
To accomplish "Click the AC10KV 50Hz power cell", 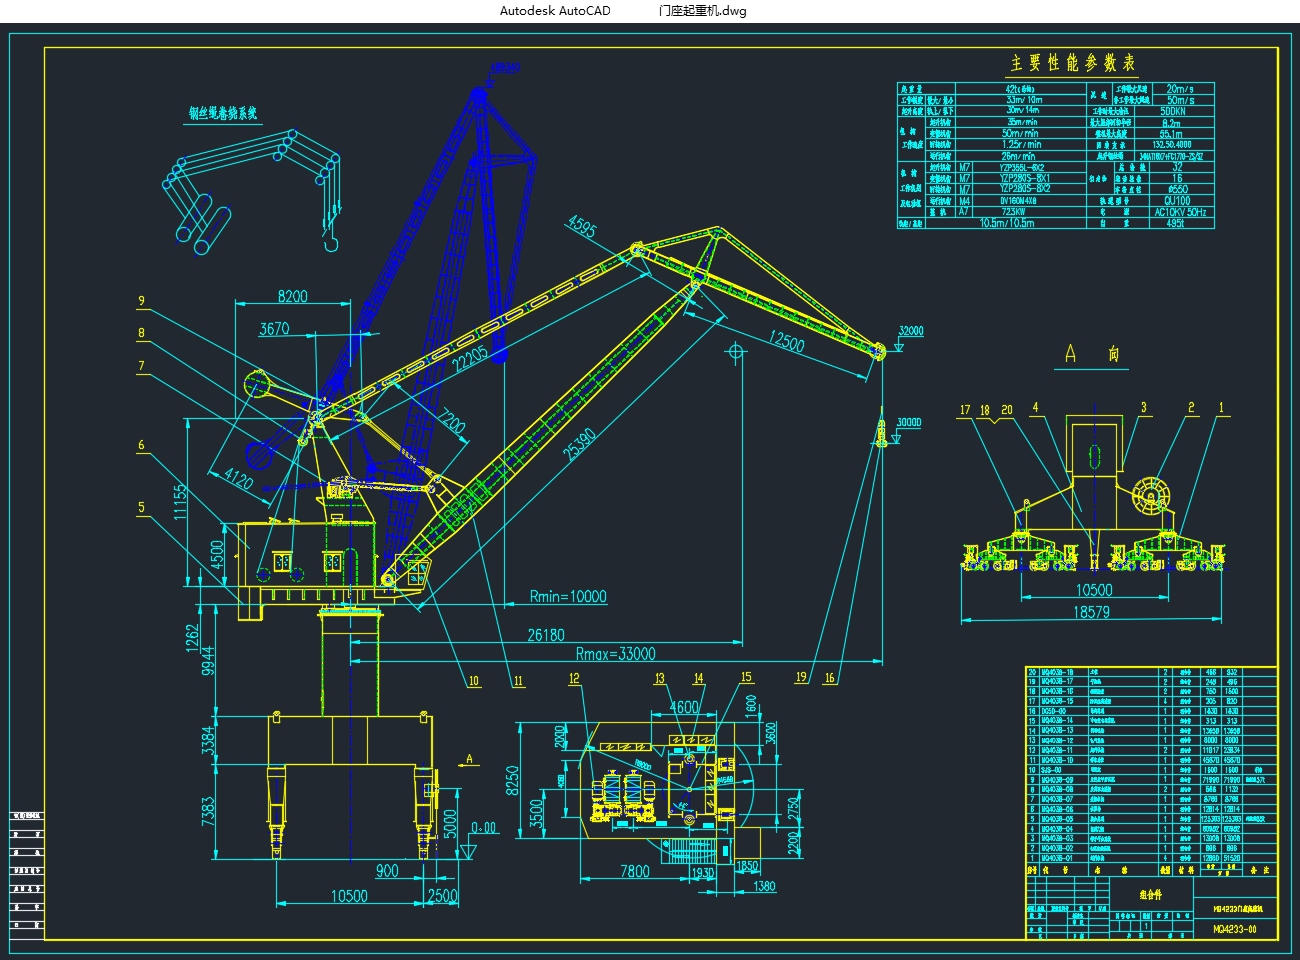I will pos(1180,212).
